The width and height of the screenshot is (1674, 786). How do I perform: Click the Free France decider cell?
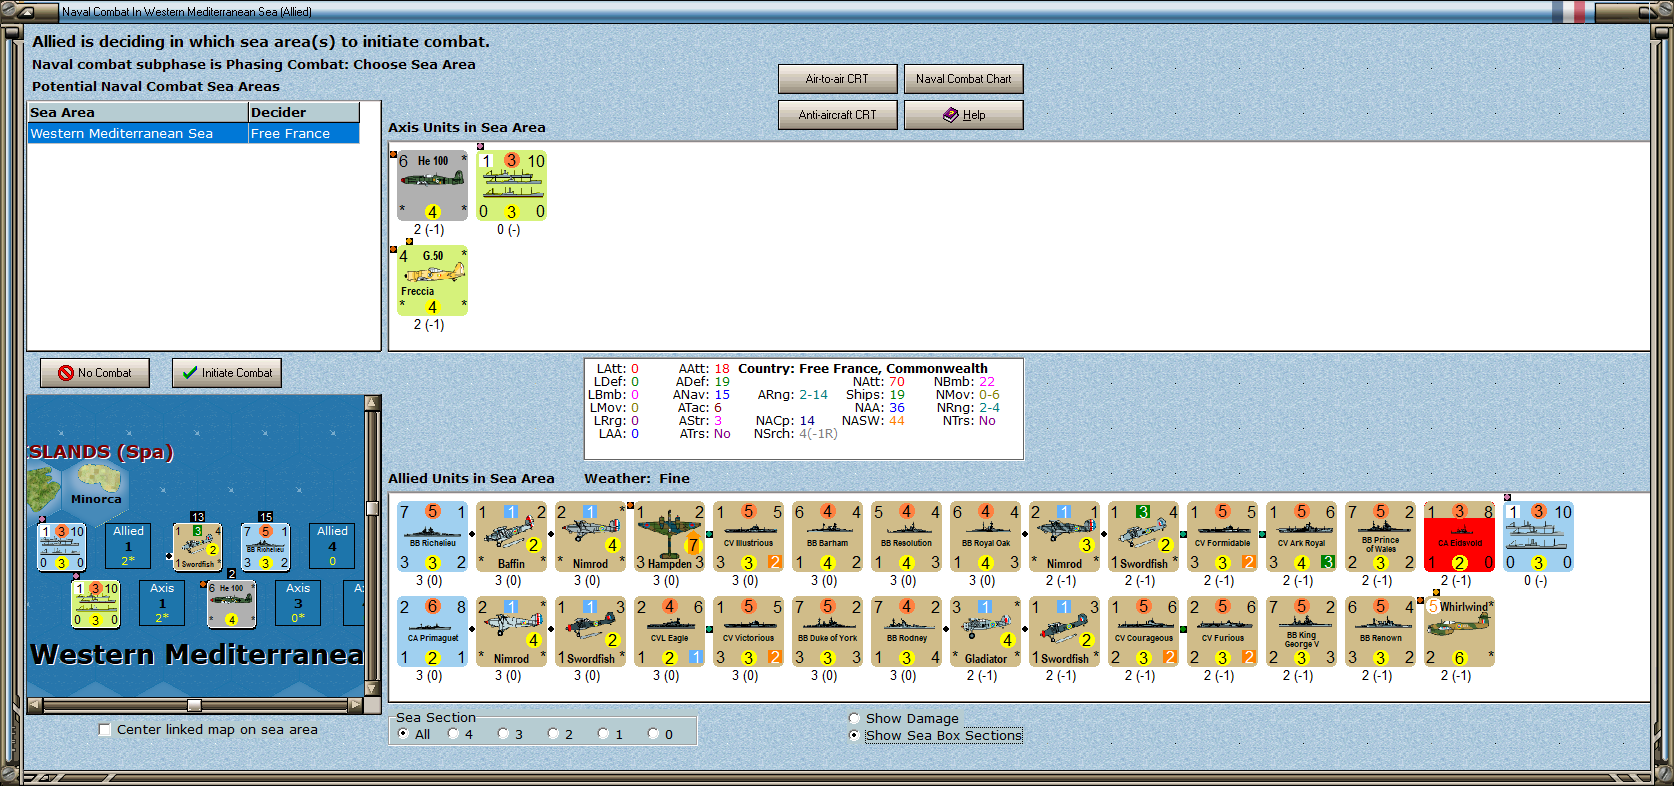[x=304, y=133]
